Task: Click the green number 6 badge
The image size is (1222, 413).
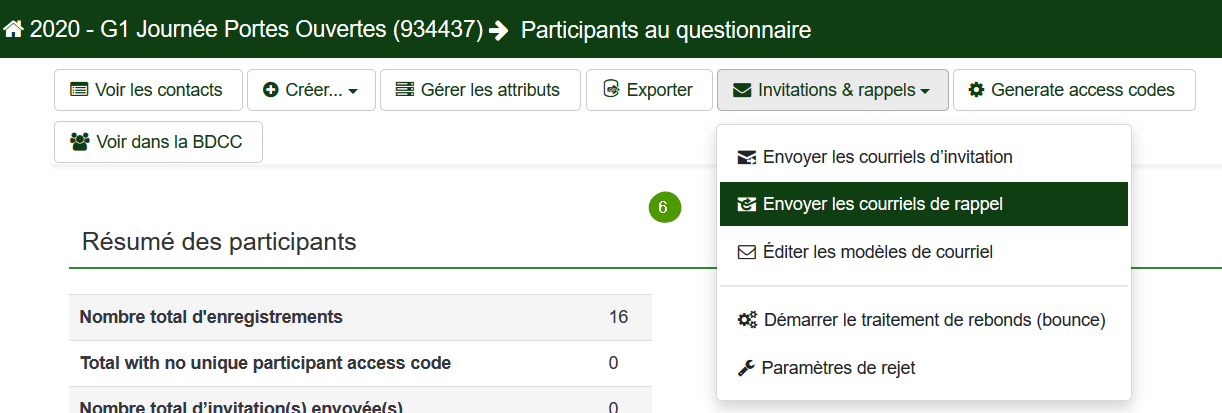Action: coord(664,208)
